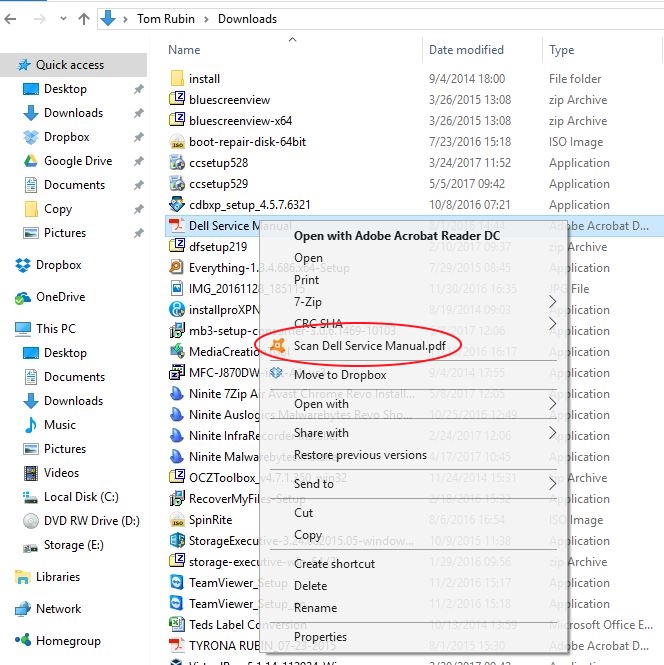The image size is (664, 665).
Task: Select bluescreenview-x64 zip archive
Action: pyautogui.click(x=240, y=121)
